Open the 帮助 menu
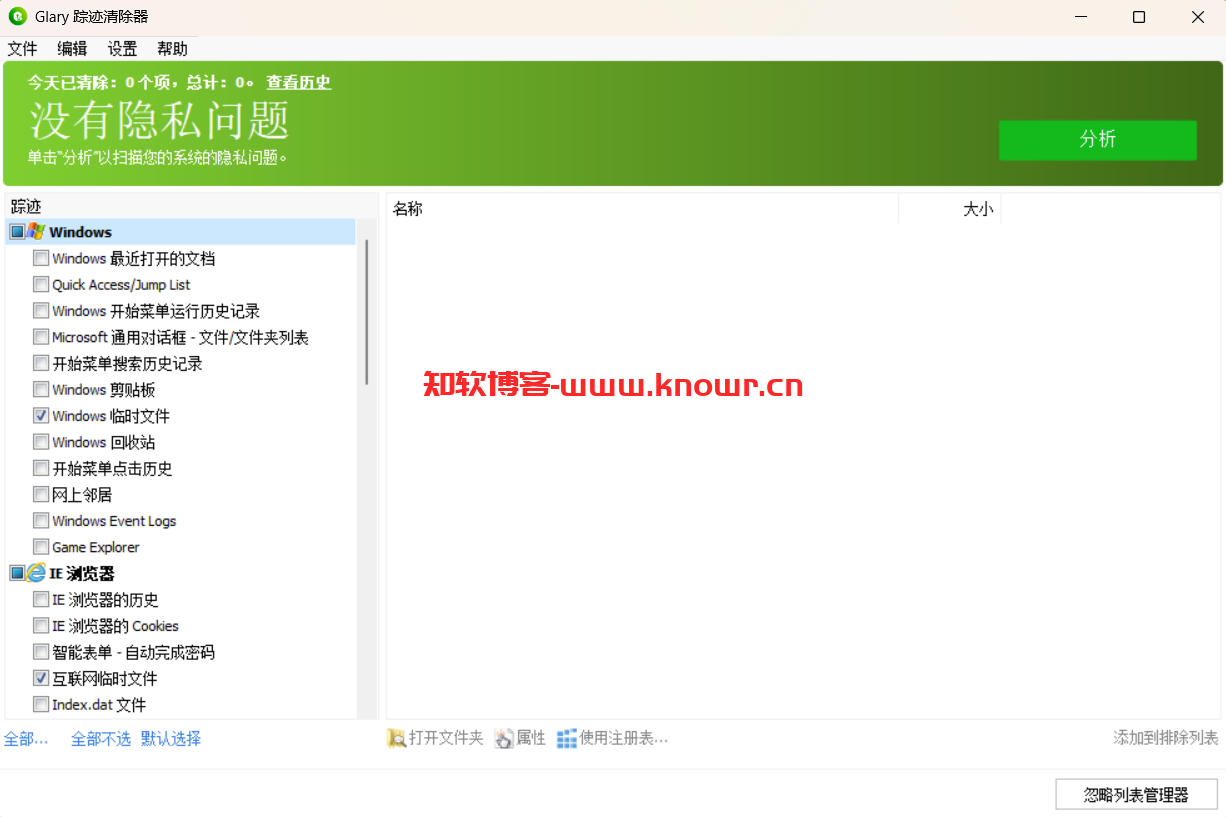1226x817 pixels. tap(172, 48)
